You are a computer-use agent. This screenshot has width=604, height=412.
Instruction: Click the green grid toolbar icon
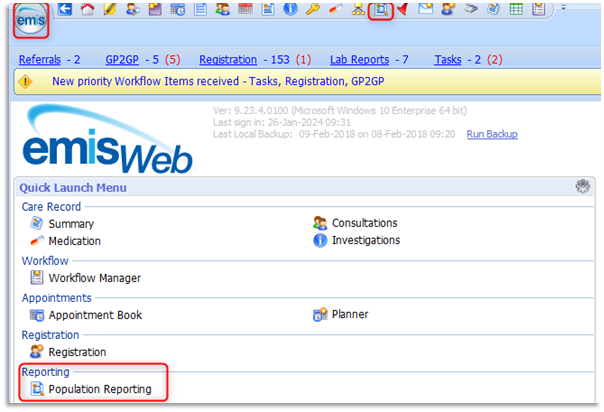(x=516, y=9)
